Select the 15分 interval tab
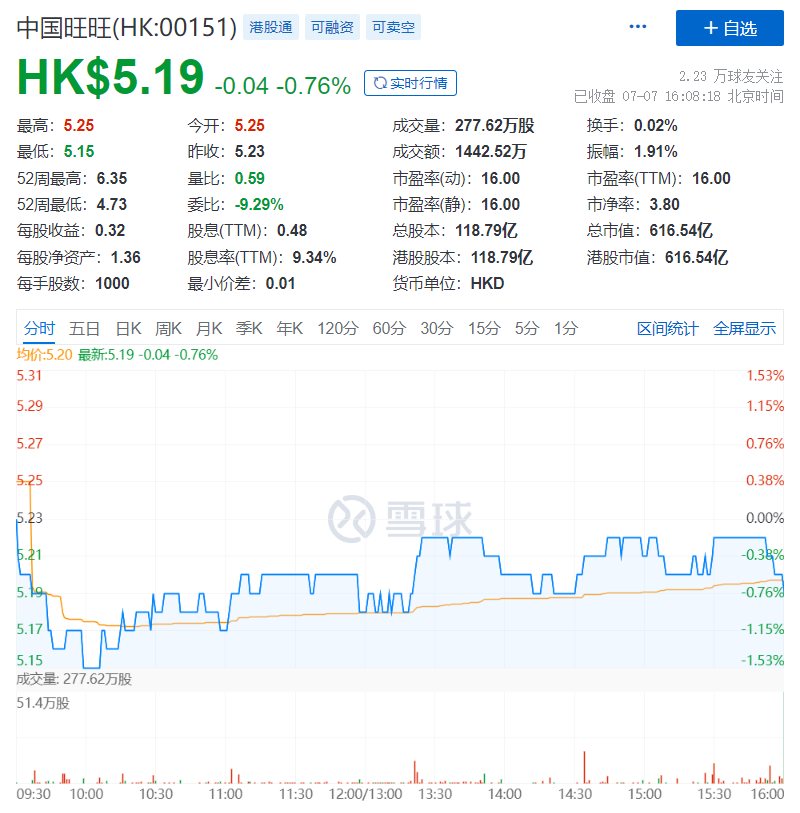Image resolution: width=800 pixels, height=813 pixels. pos(485,328)
